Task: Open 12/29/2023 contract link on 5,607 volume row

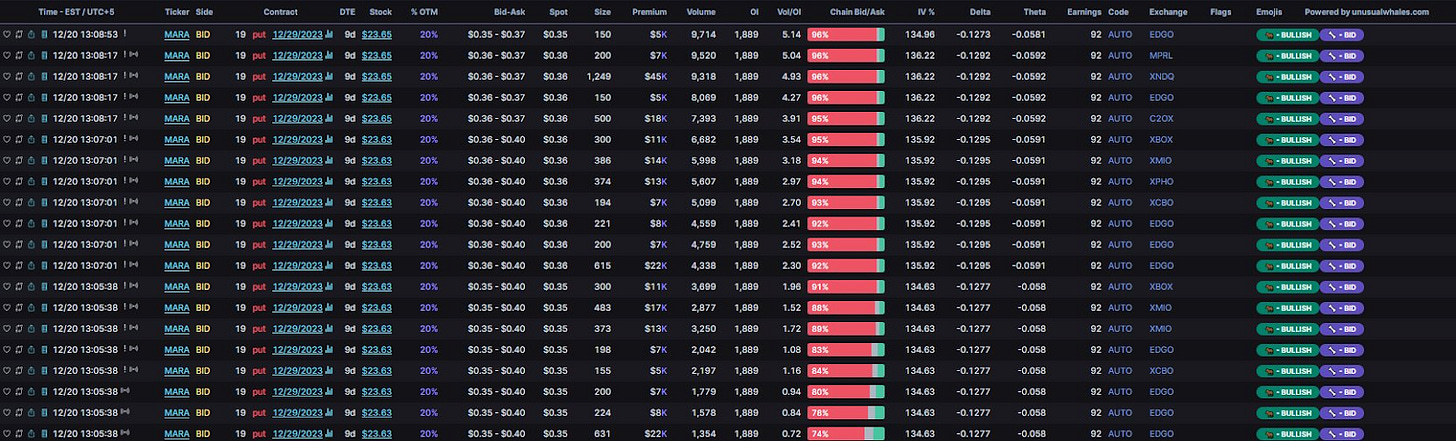Action: click(x=297, y=182)
